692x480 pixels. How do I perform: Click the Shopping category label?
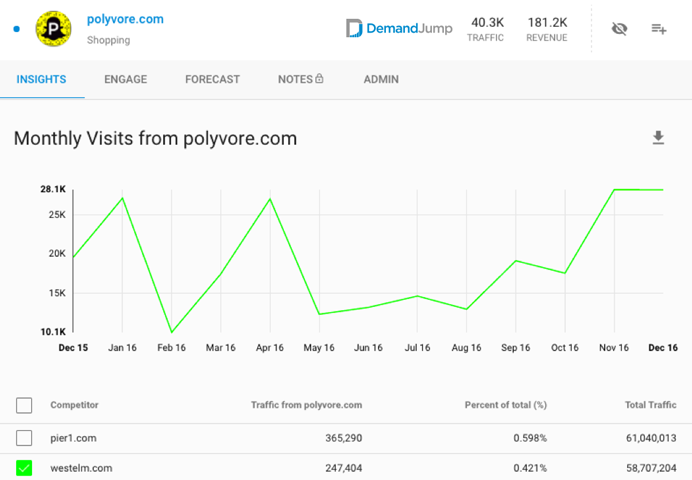(x=109, y=40)
